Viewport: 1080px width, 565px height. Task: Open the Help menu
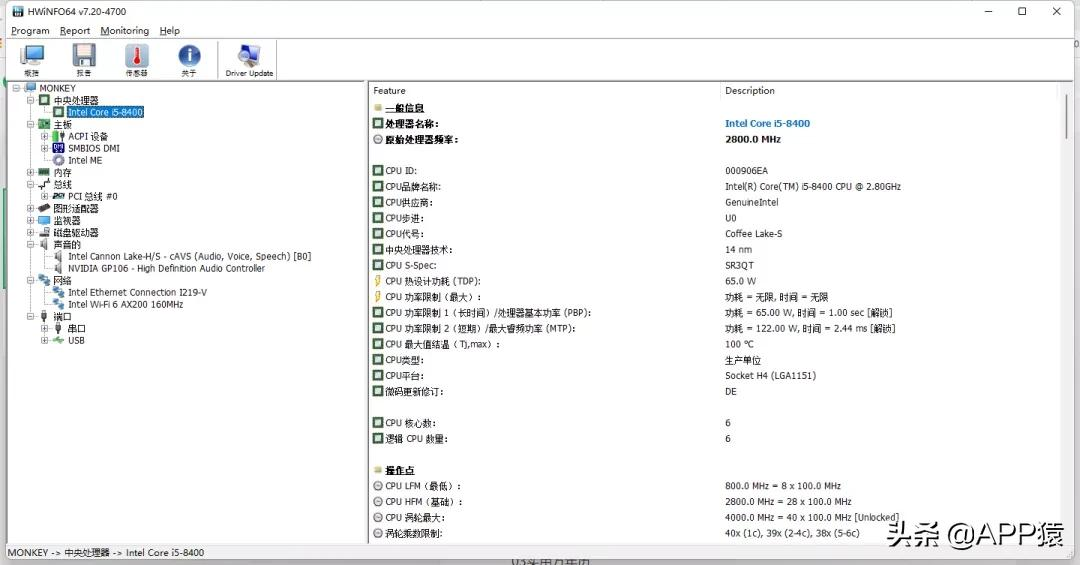point(169,31)
